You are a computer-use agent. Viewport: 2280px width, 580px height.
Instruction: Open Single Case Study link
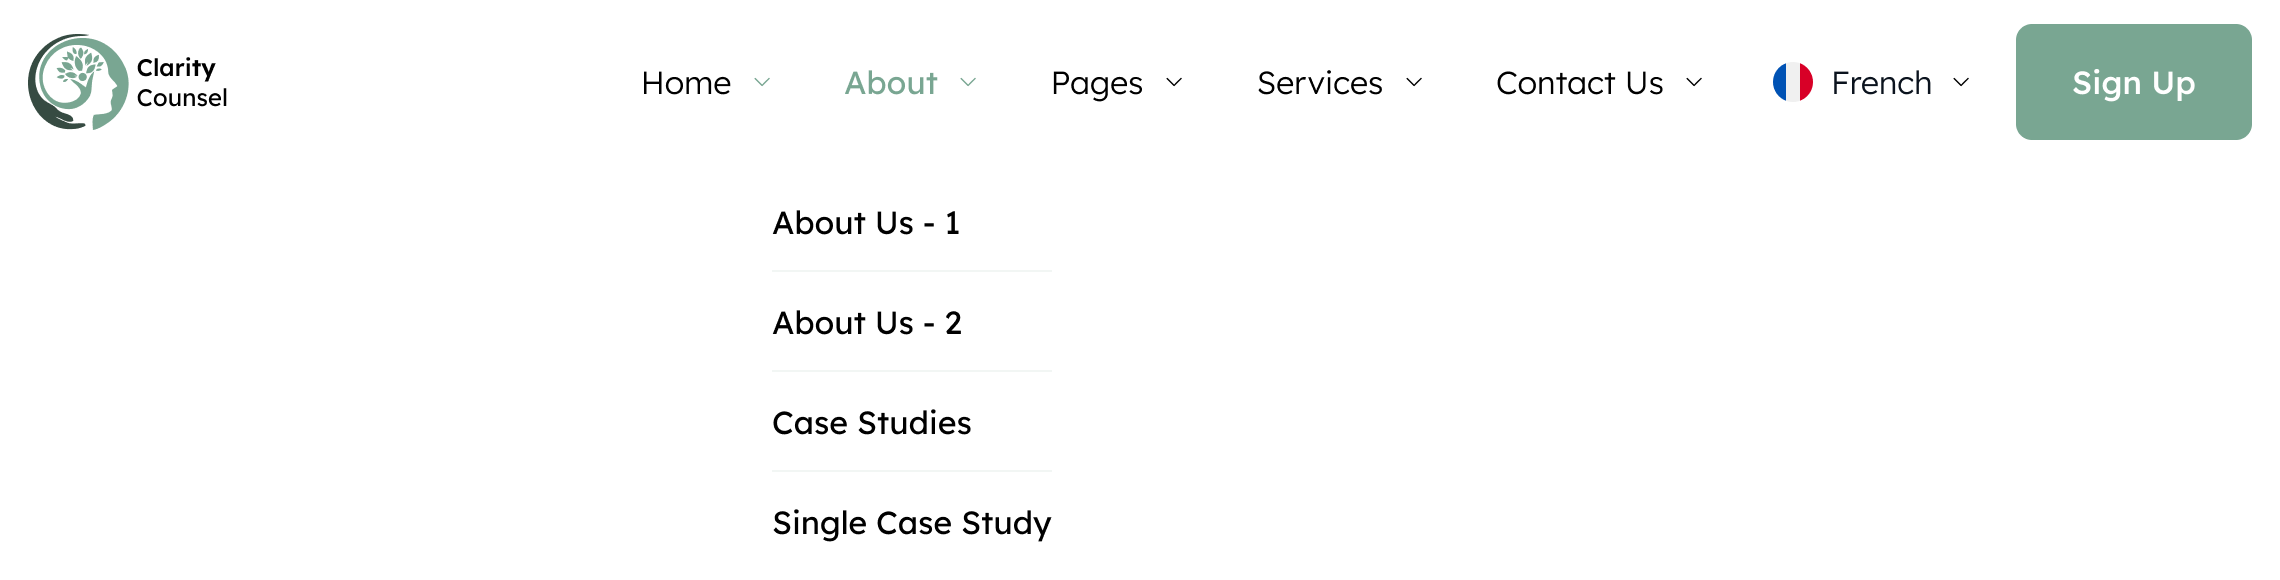pyautogui.click(x=911, y=523)
